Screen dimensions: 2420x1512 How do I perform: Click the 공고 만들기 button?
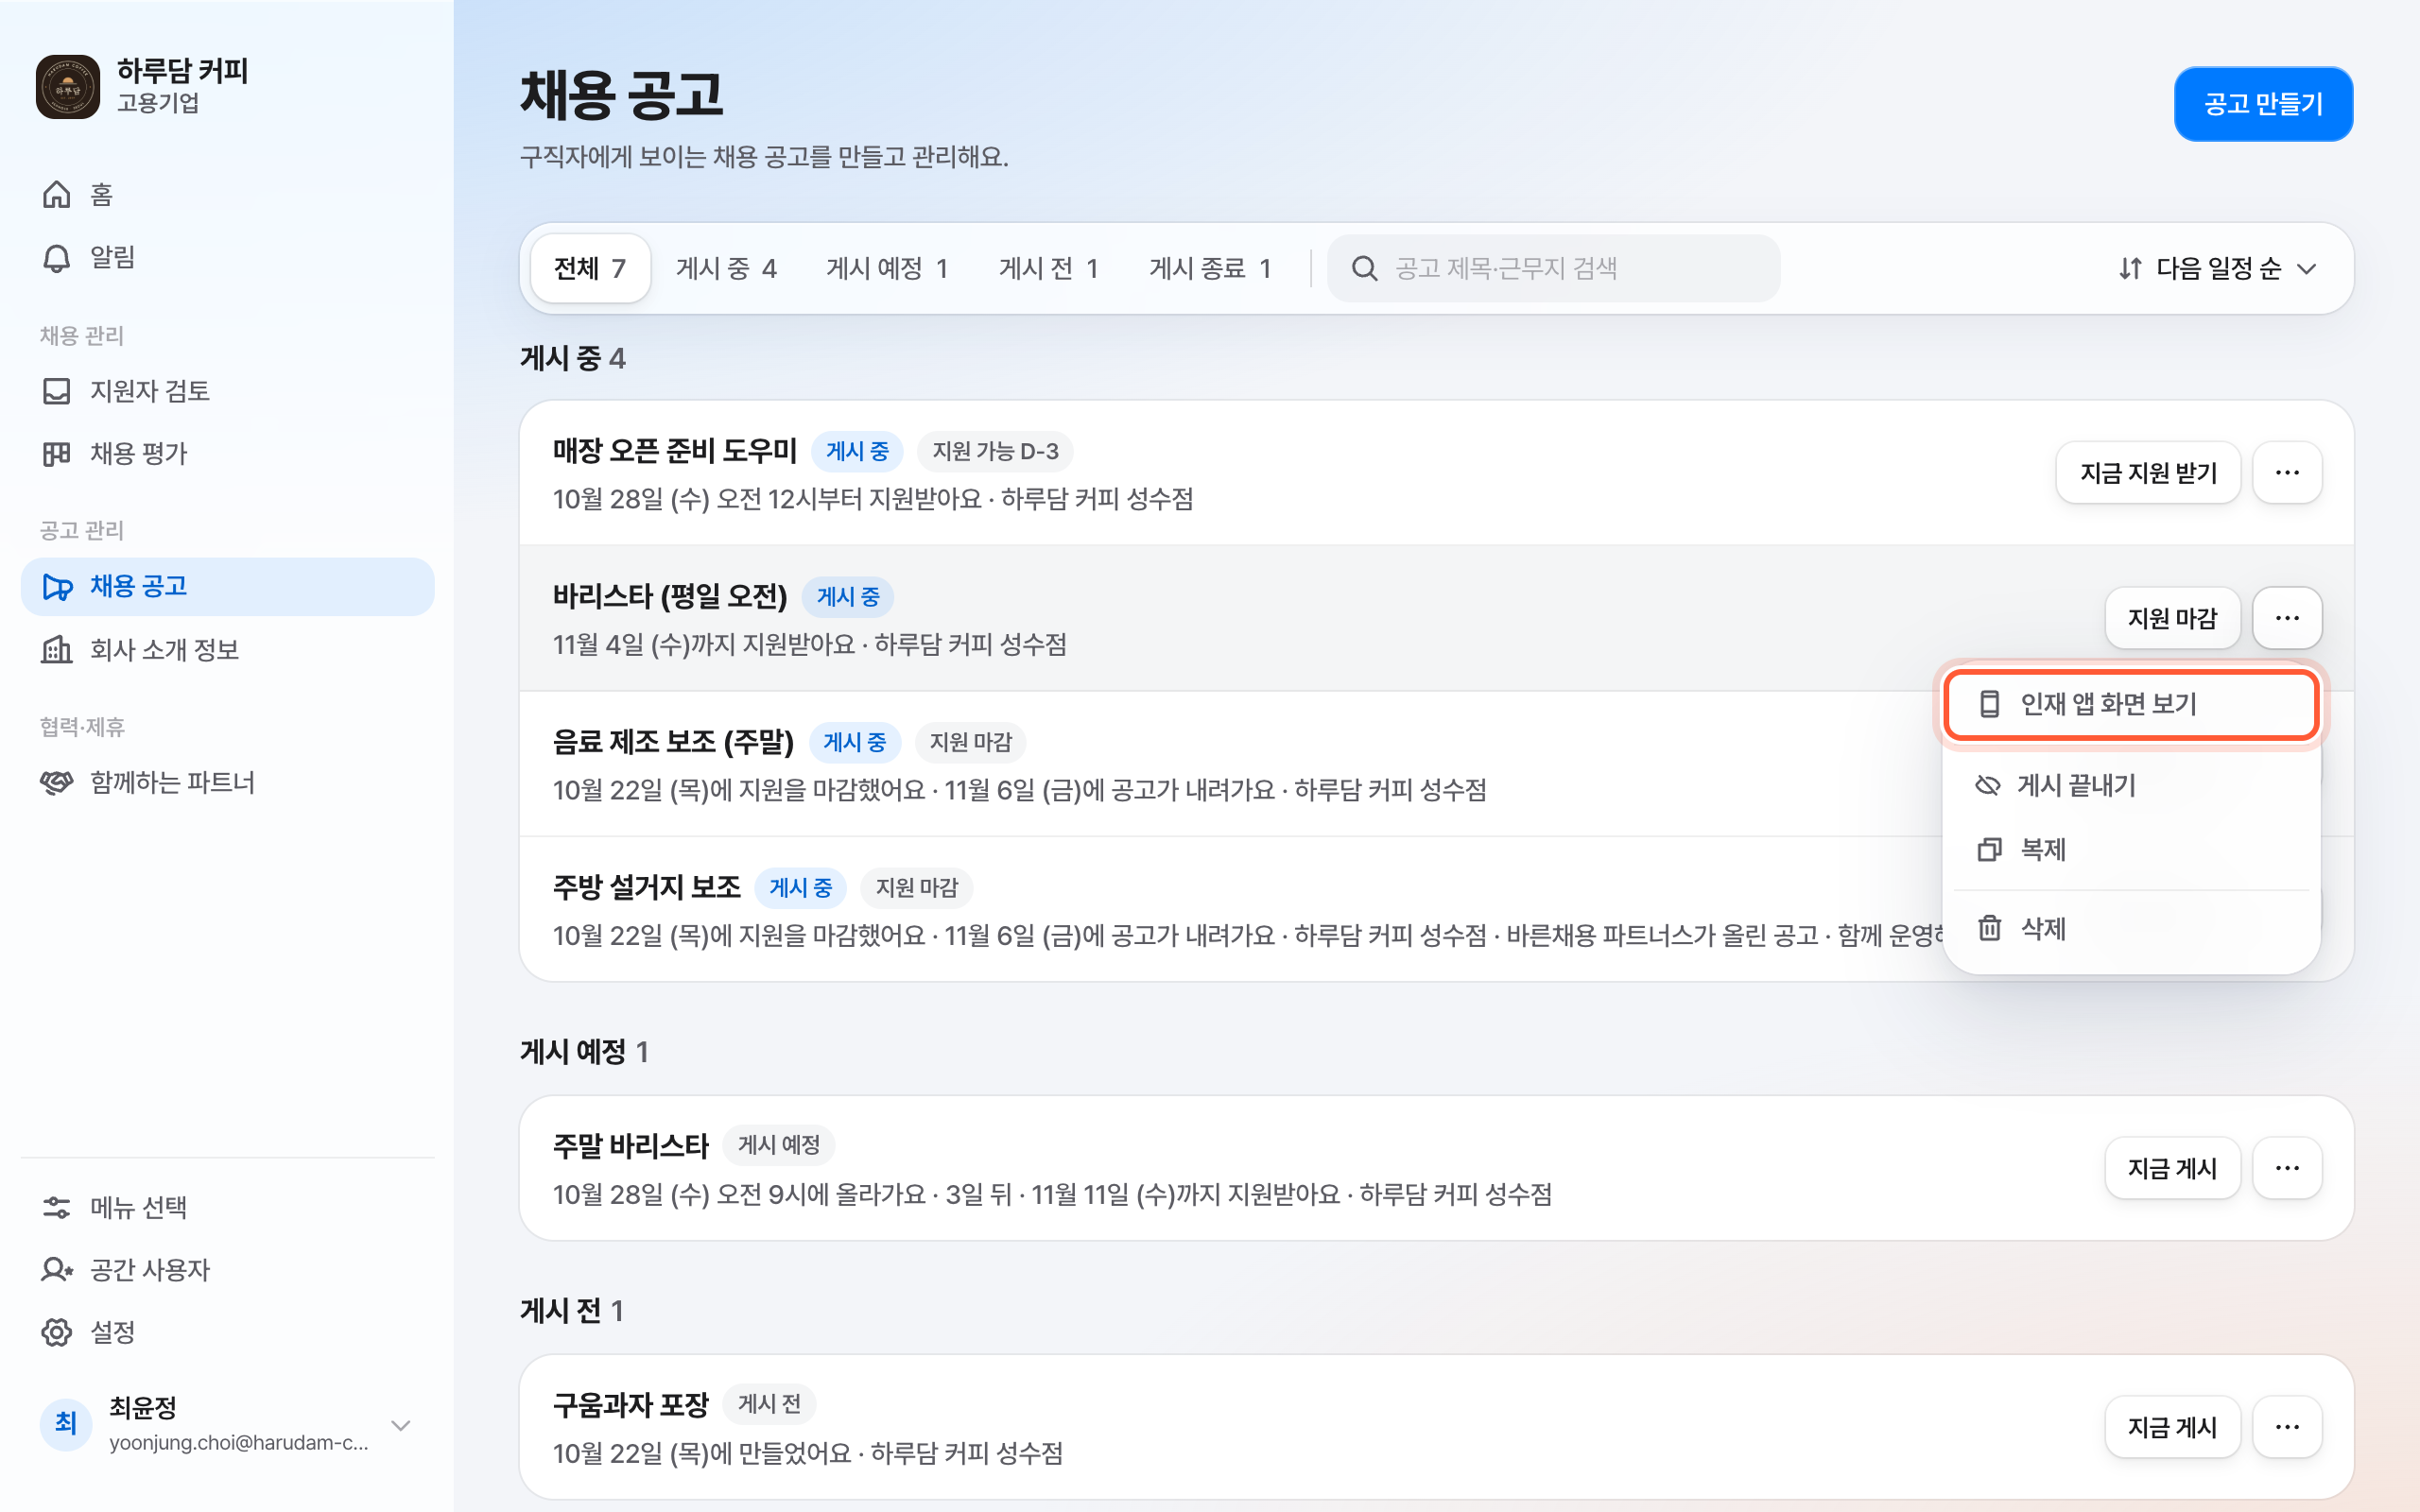click(2263, 104)
